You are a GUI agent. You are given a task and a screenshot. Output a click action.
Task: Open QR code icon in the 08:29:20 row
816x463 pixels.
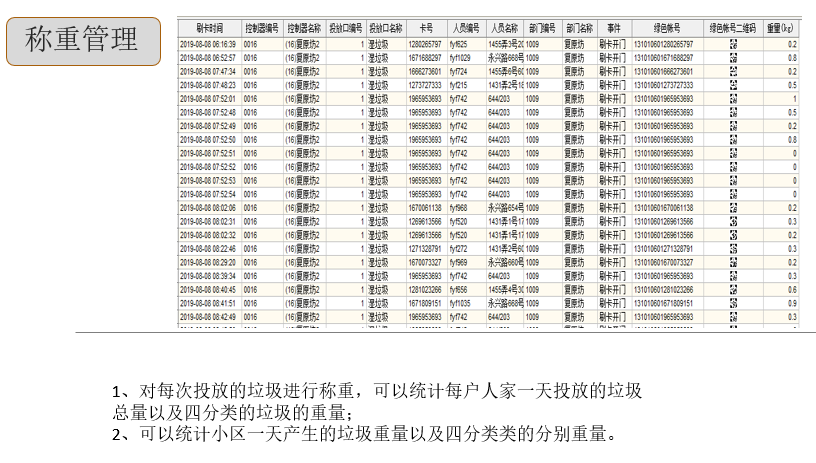point(733,262)
